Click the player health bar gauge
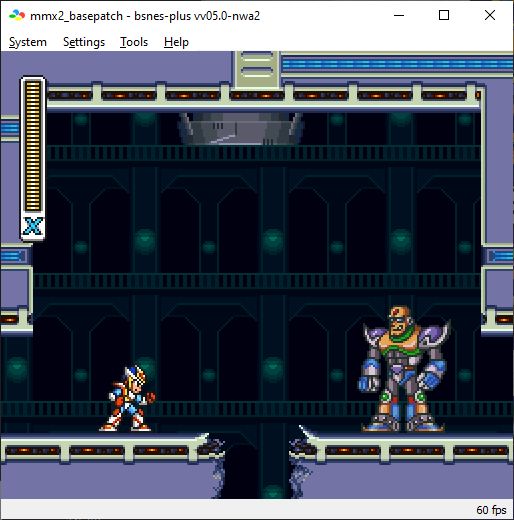Image resolution: width=514 pixels, height=520 pixels. pos(33,146)
